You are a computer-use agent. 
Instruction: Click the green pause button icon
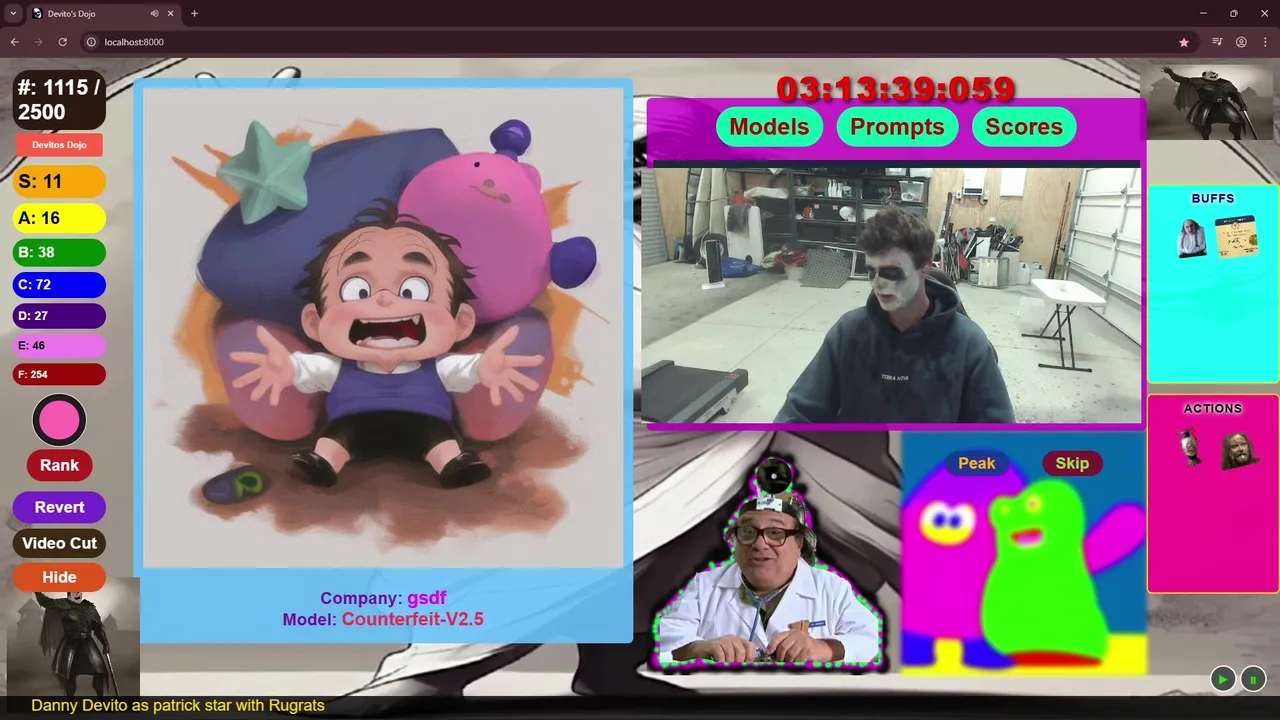(x=1252, y=679)
